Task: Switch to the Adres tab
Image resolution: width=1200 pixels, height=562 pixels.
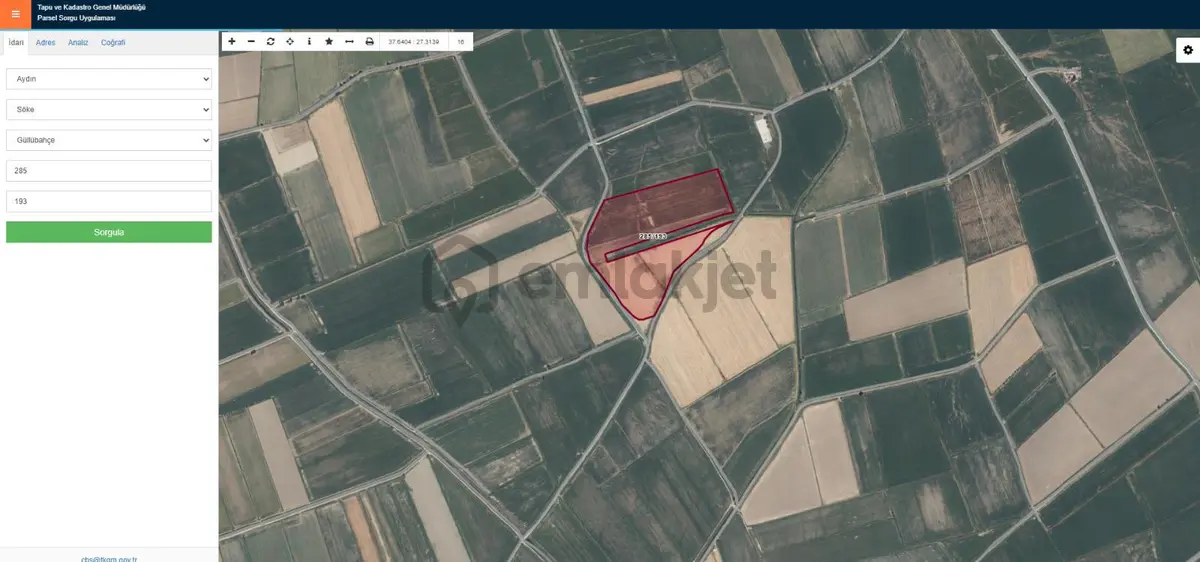Action: point(45,43)
